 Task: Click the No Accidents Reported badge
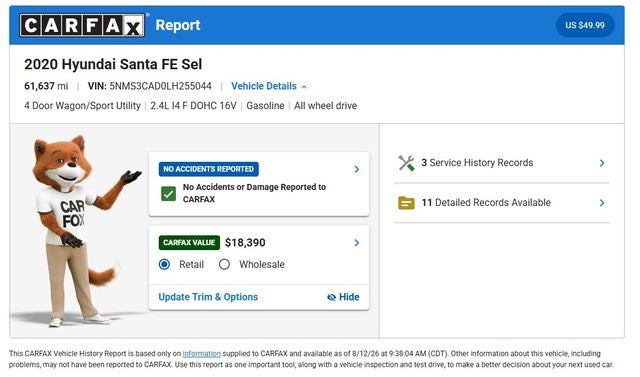[209, 169]
